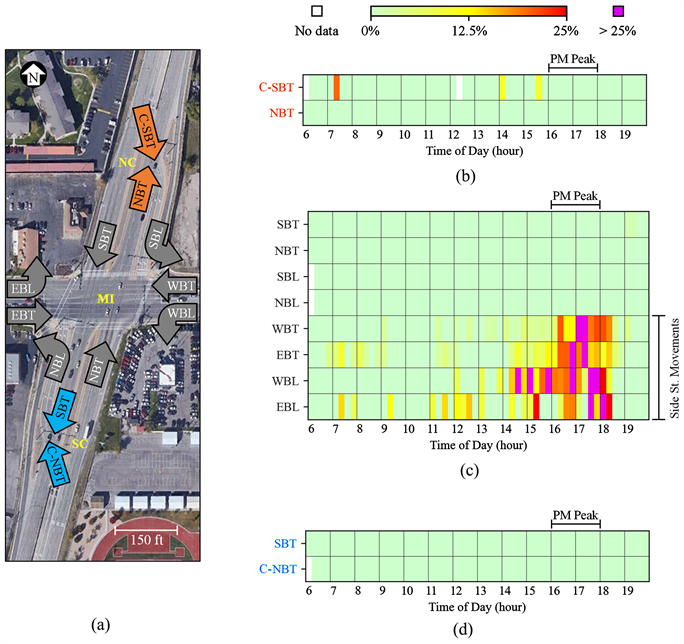Click the blue C-NBT arrow on map
The image size is (684, 644).
57,463
